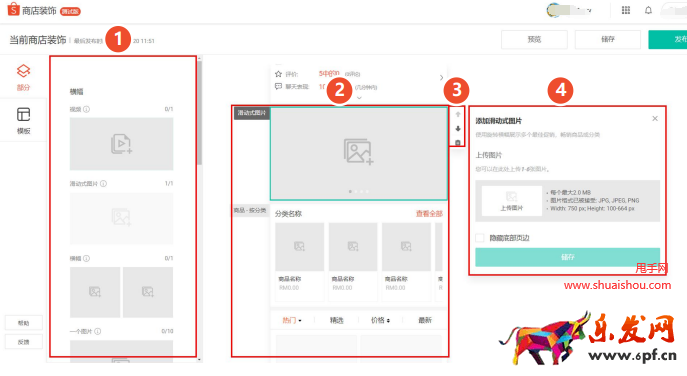The image size is (687, 376).
Task: Switch to the 模板 template tab
Action: (x=23, y=121)
